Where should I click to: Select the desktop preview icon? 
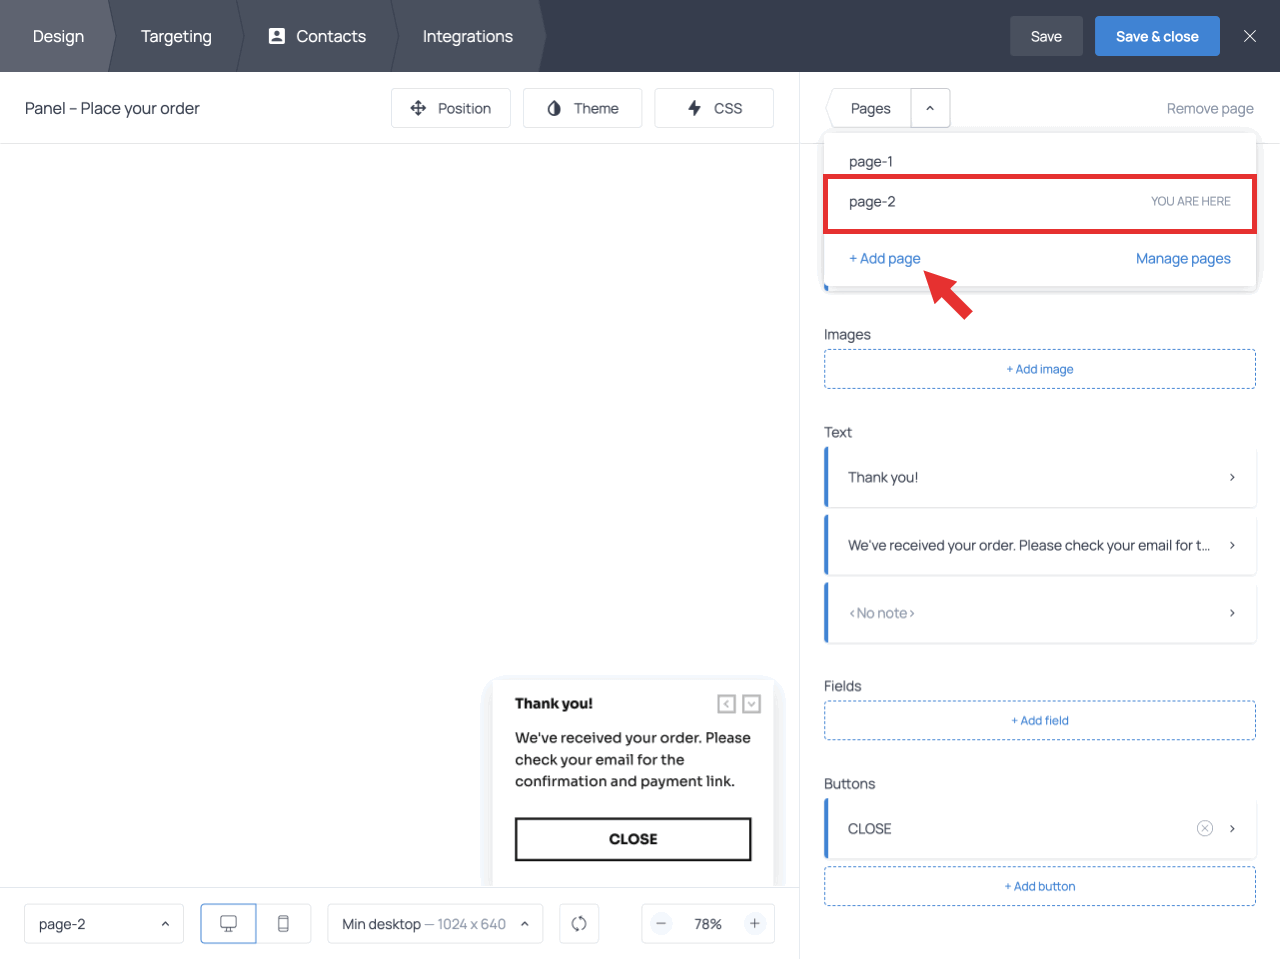228,923
